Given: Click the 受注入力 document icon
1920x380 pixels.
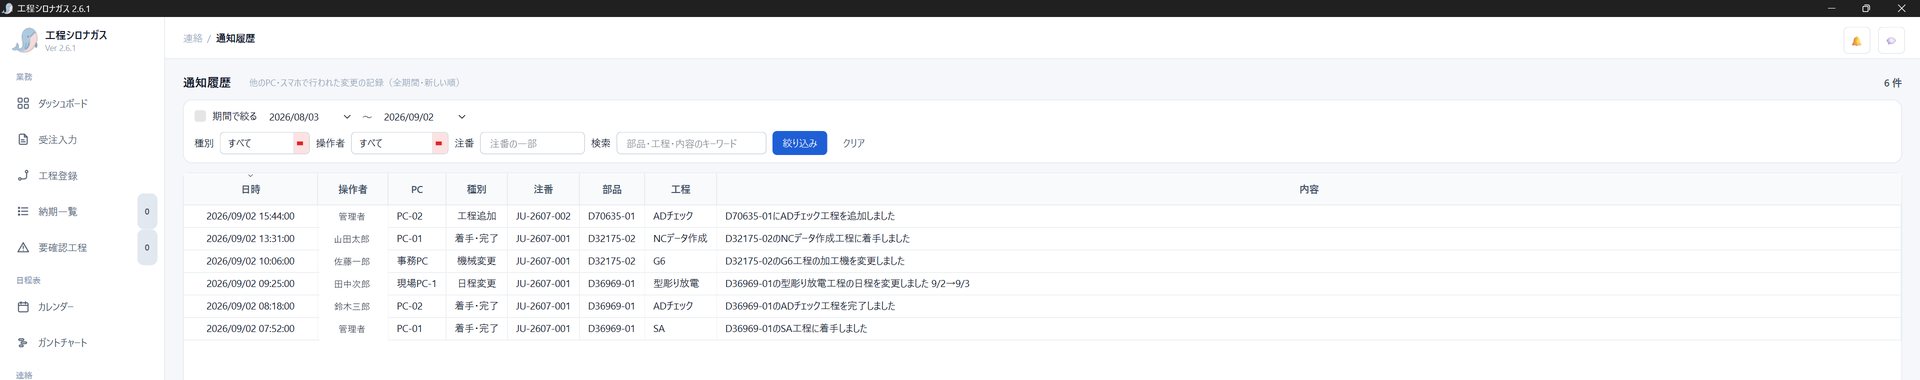Looking at the screenshot, I should [x=23, y=139].
